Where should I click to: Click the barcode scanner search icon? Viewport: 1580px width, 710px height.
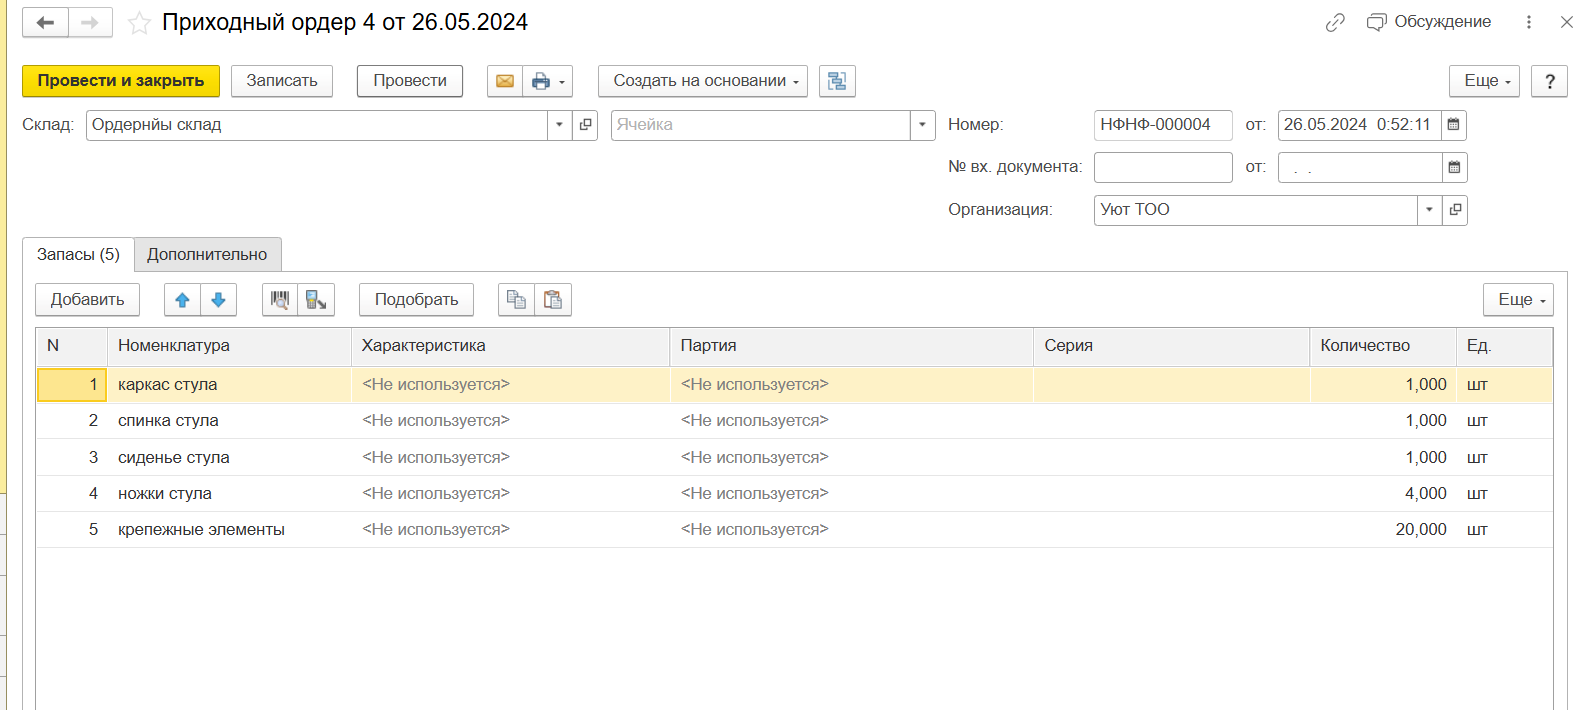click(280, 300)
